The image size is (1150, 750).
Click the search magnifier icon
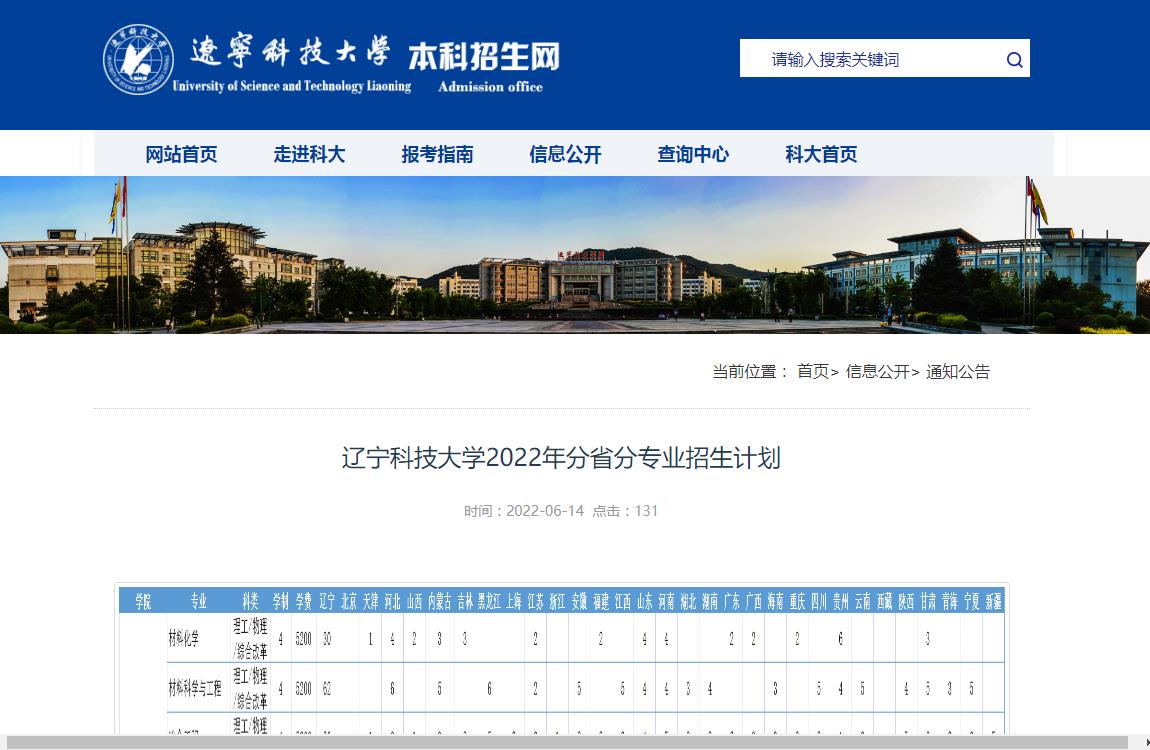[1014, 59]
